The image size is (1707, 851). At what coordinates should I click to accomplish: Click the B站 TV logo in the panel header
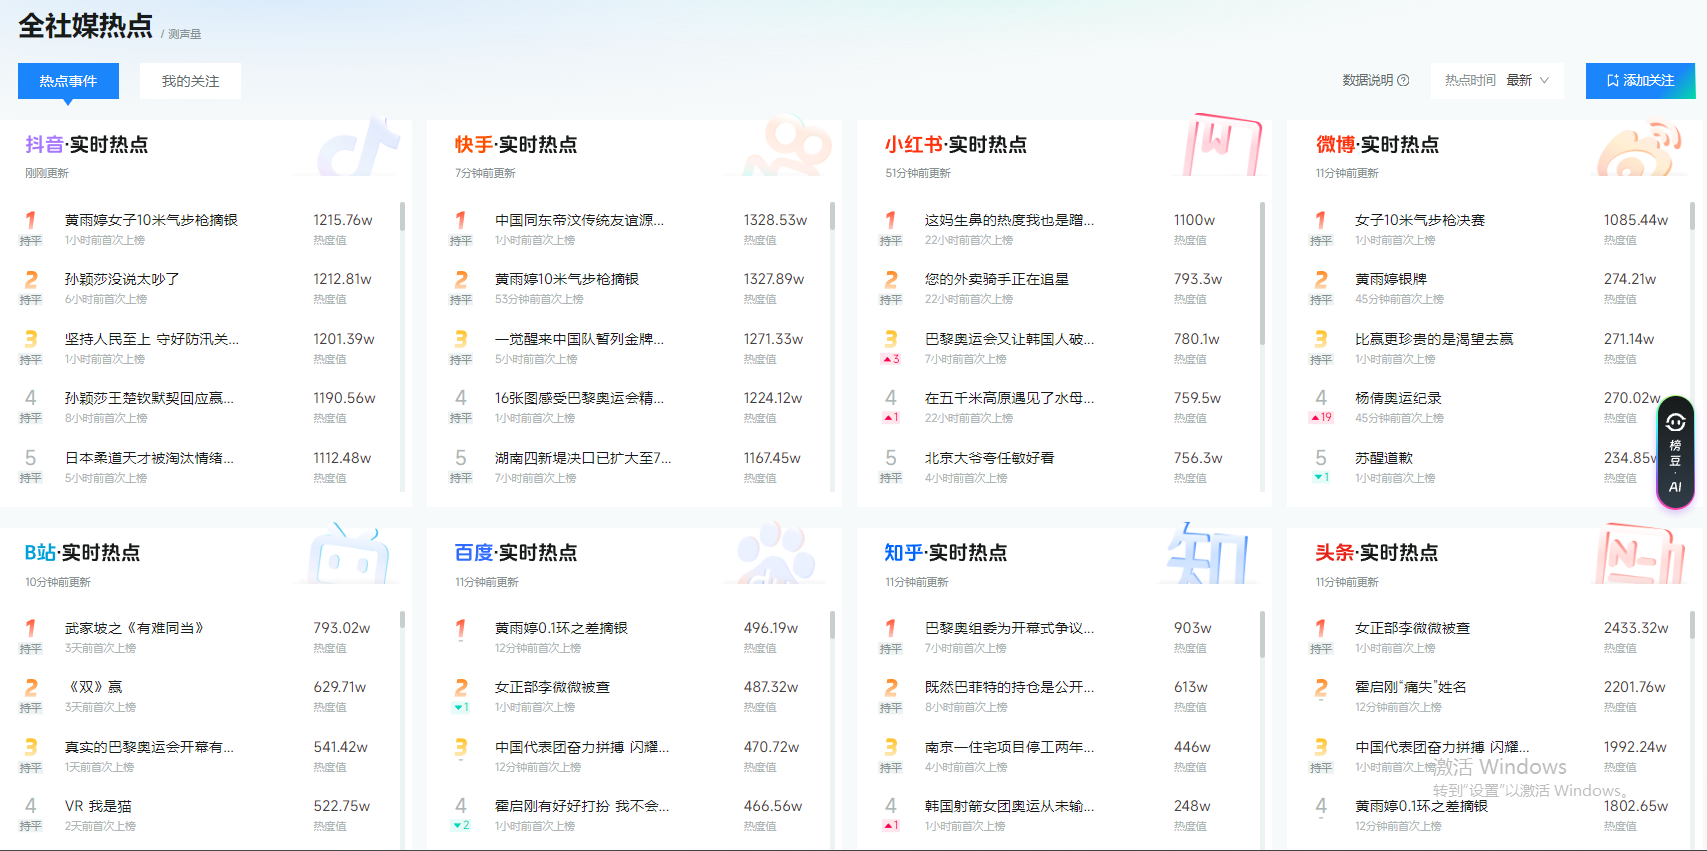pyautogui.click(x=348, y=554)
